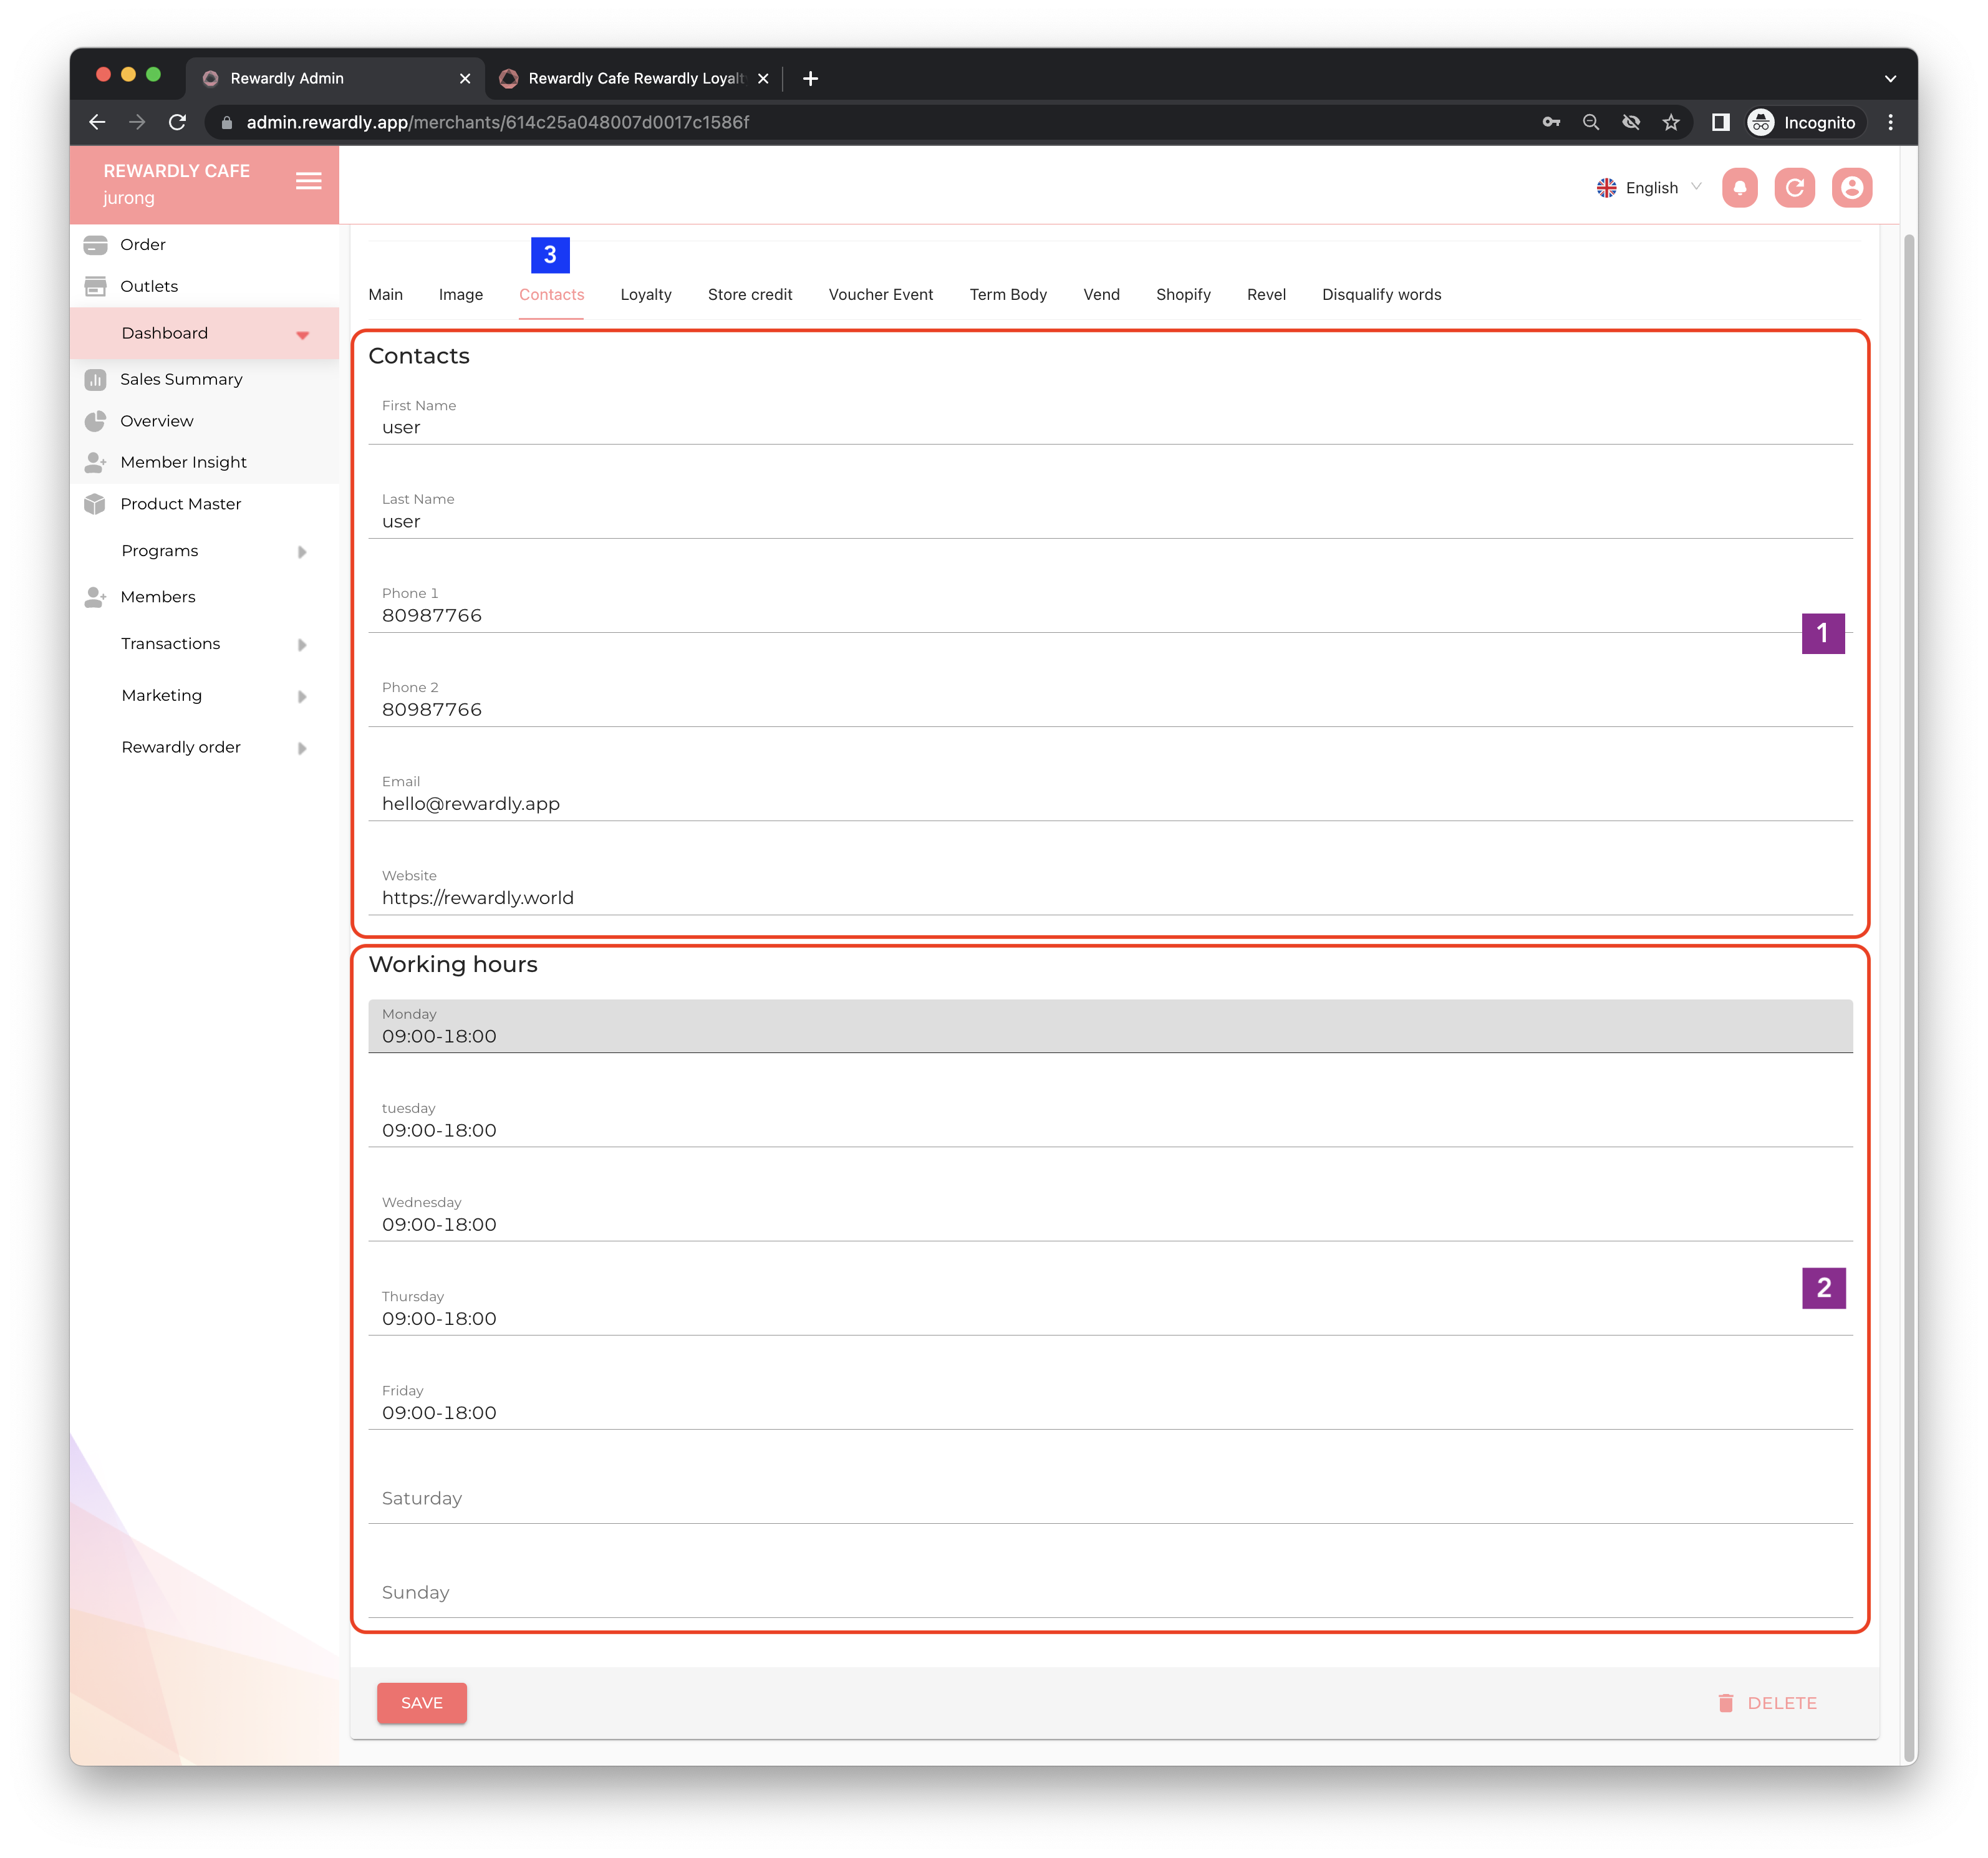Click the refresh icon in header
Screen dimensions: 1988x1858
(1795, 188)
